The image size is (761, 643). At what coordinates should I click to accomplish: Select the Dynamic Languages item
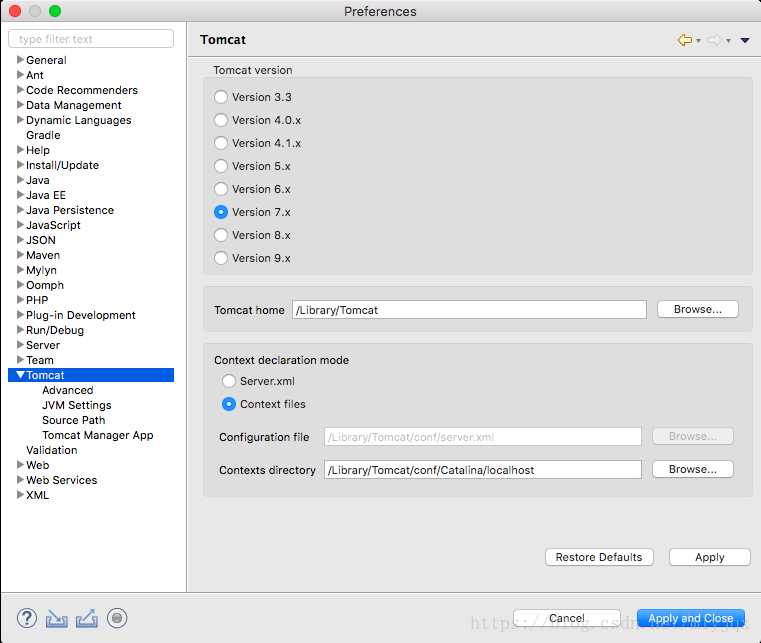[79, 120]
